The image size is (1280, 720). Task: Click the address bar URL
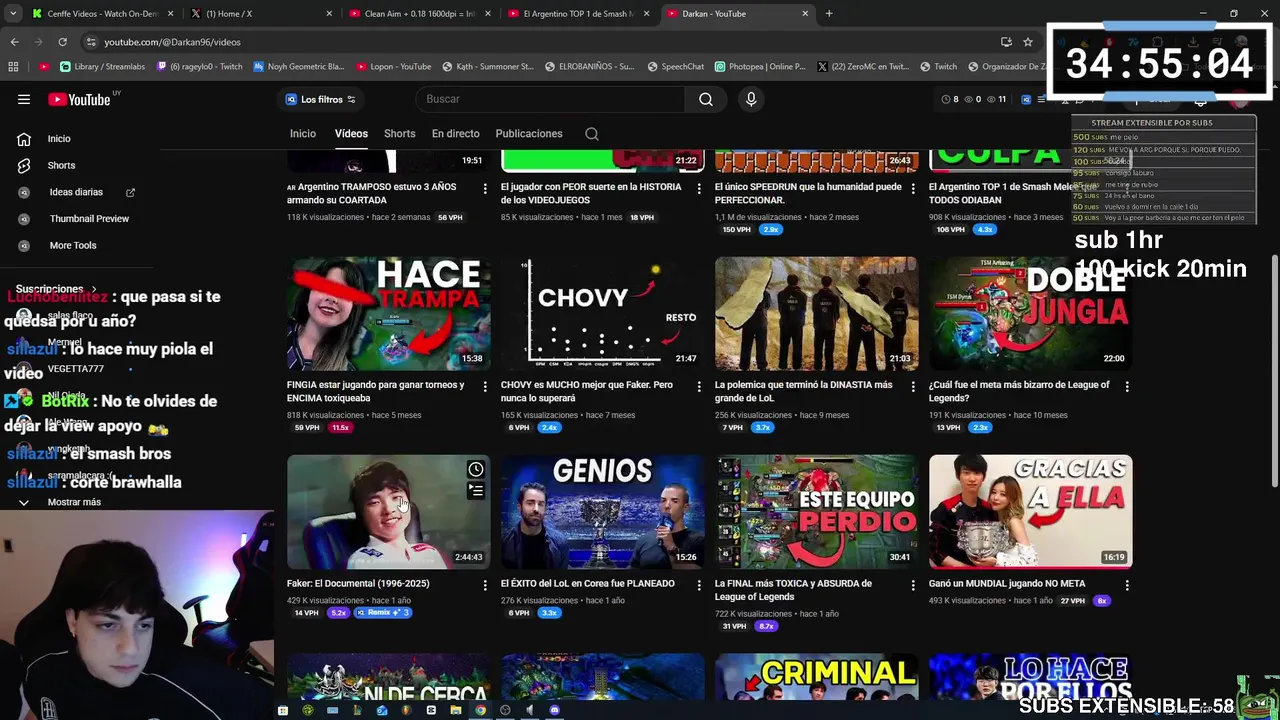[172, 42]
